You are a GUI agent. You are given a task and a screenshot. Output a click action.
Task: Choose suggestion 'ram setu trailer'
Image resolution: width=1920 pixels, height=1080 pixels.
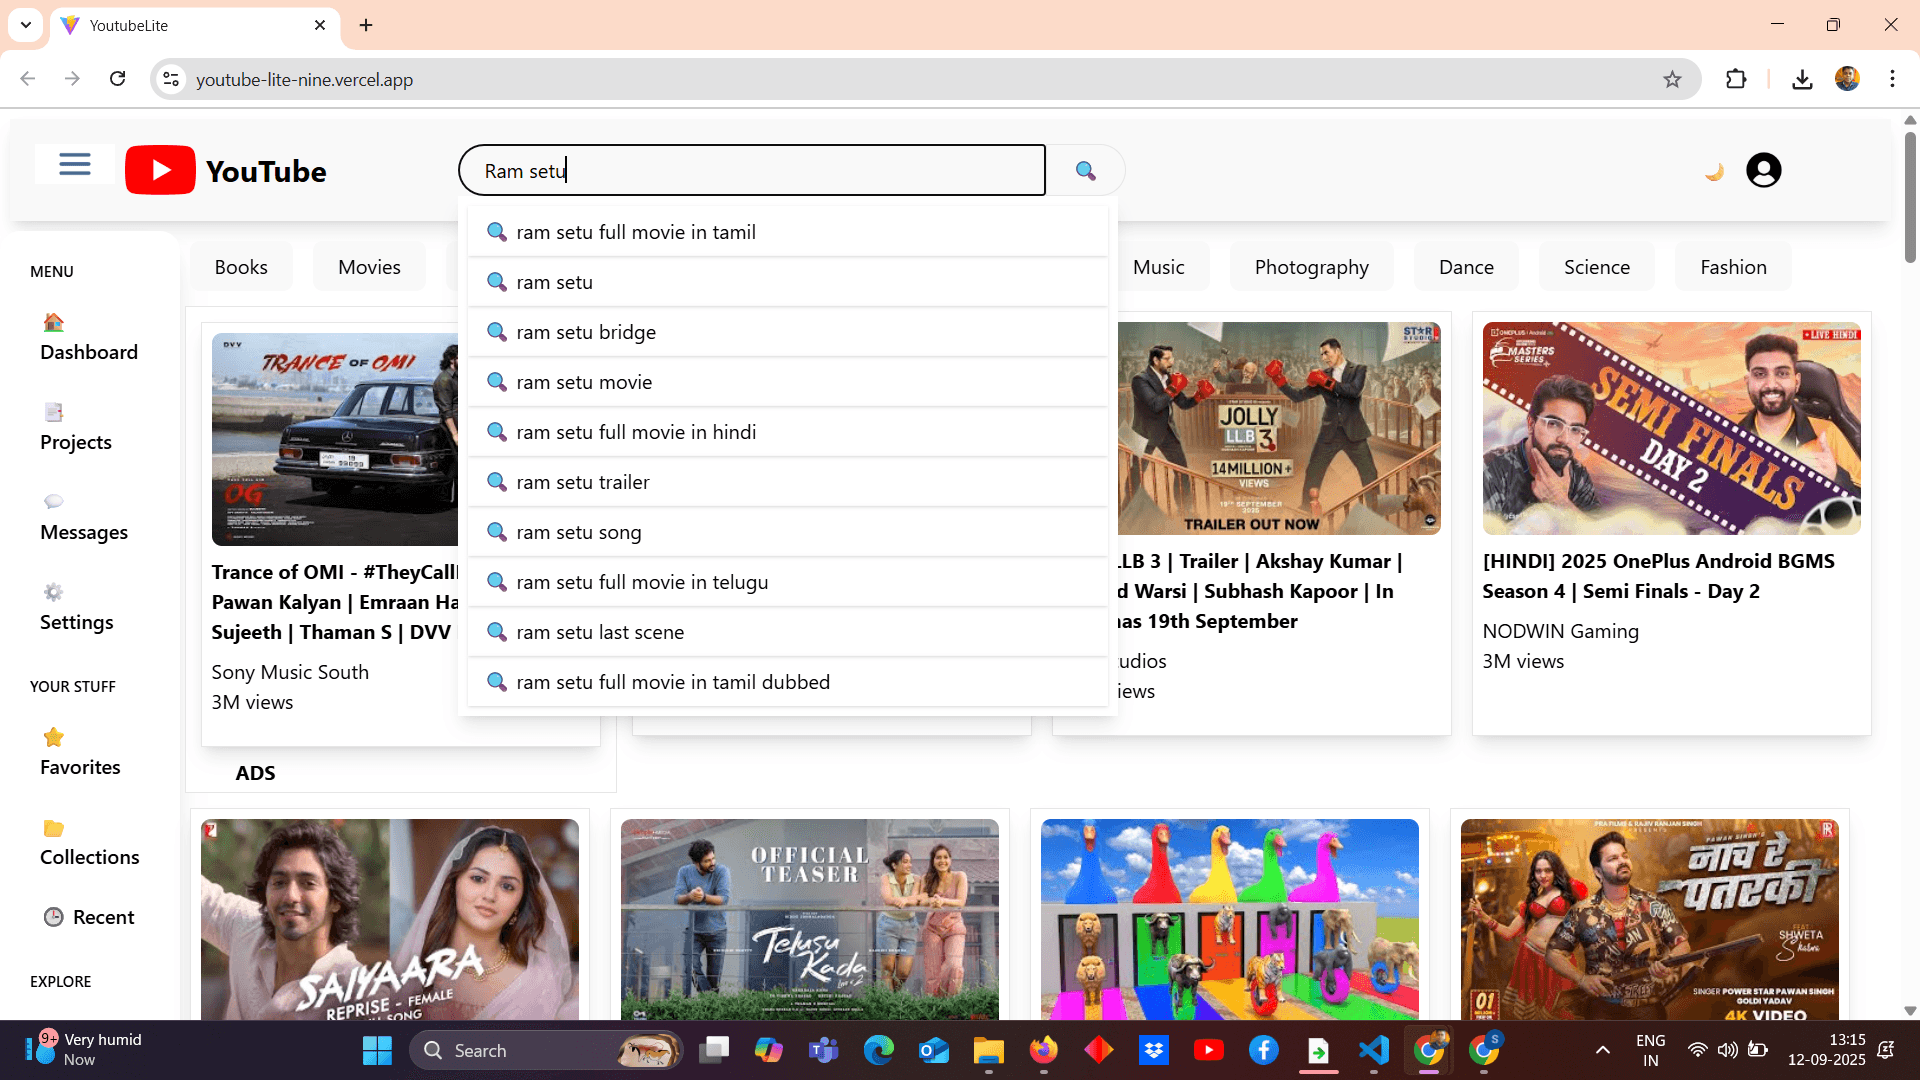788,482
